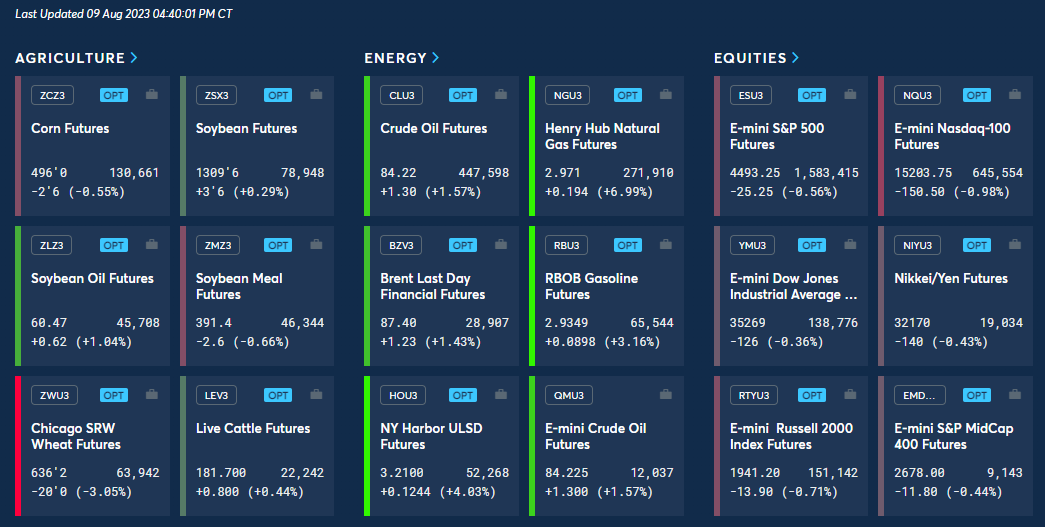Click the briefcase icon on Soybean Futures card
1045x527 pixels.
(x=317, y=95)
